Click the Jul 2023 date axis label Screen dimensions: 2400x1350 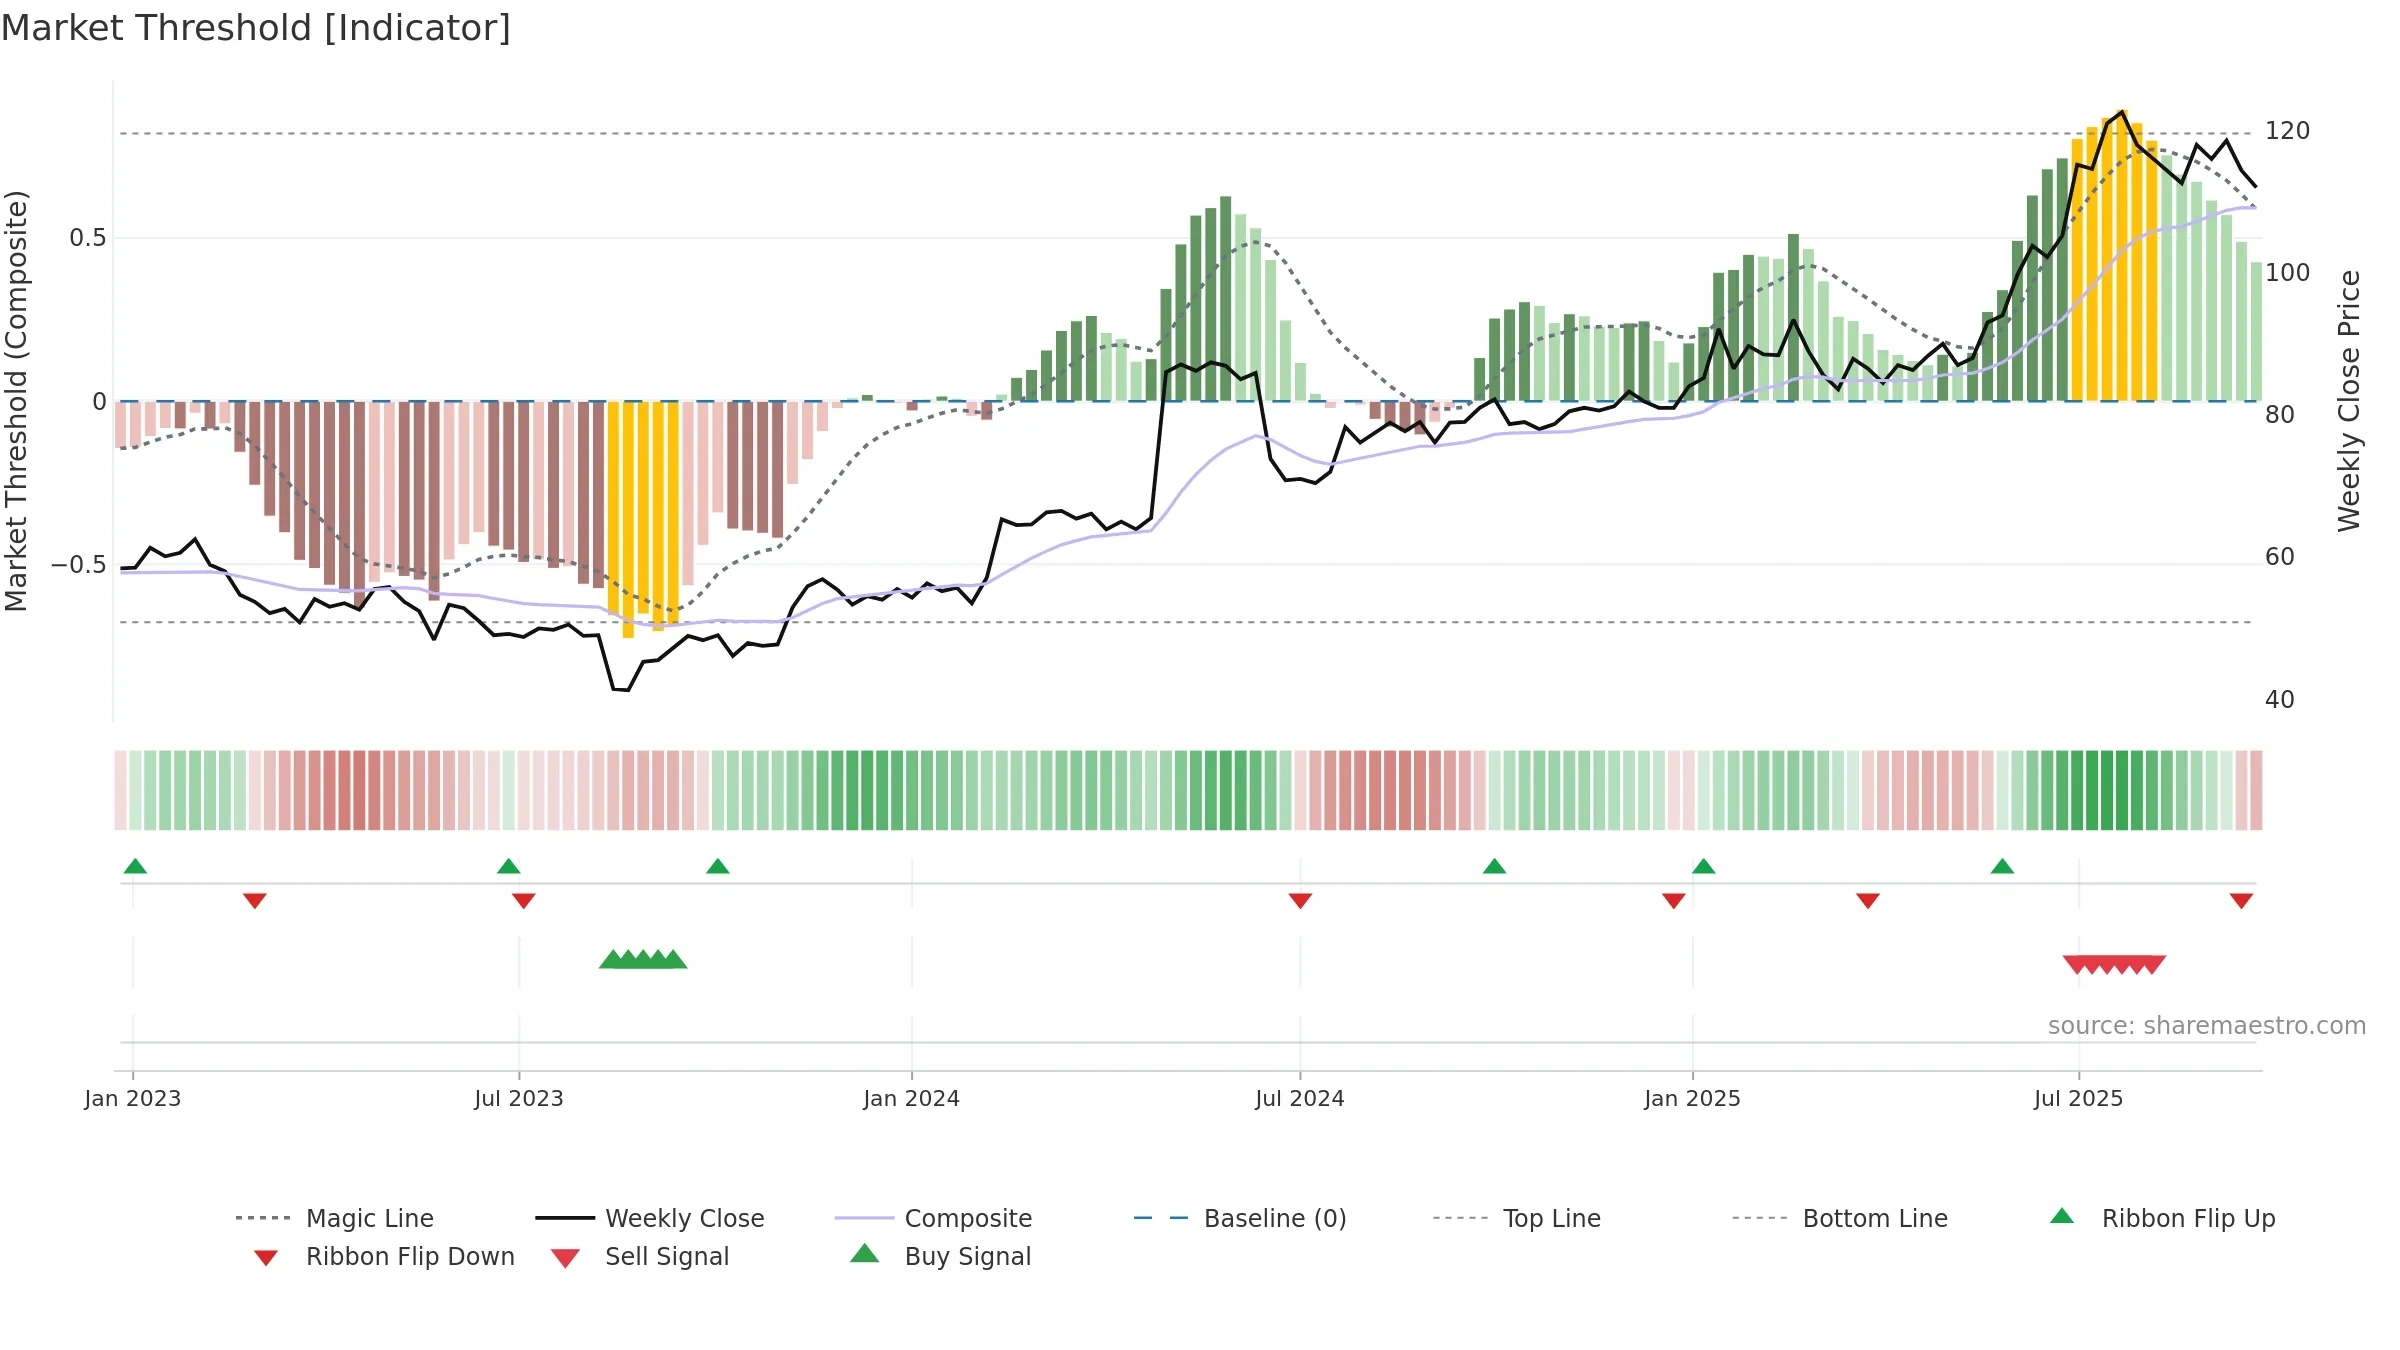coord(519,1099)
